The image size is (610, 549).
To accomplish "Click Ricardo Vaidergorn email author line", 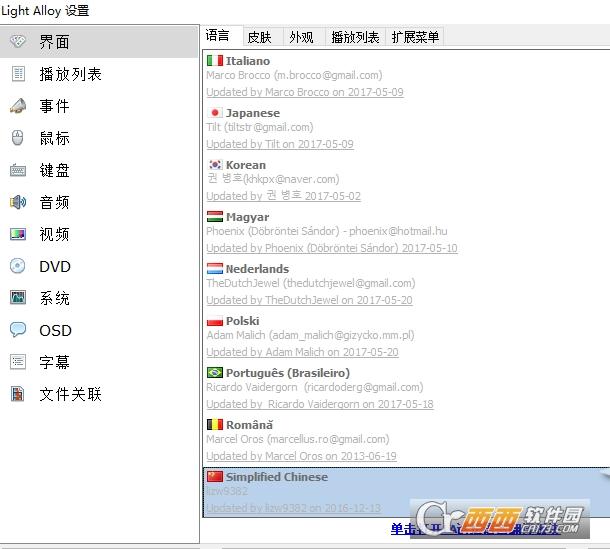I will point(315,387).
